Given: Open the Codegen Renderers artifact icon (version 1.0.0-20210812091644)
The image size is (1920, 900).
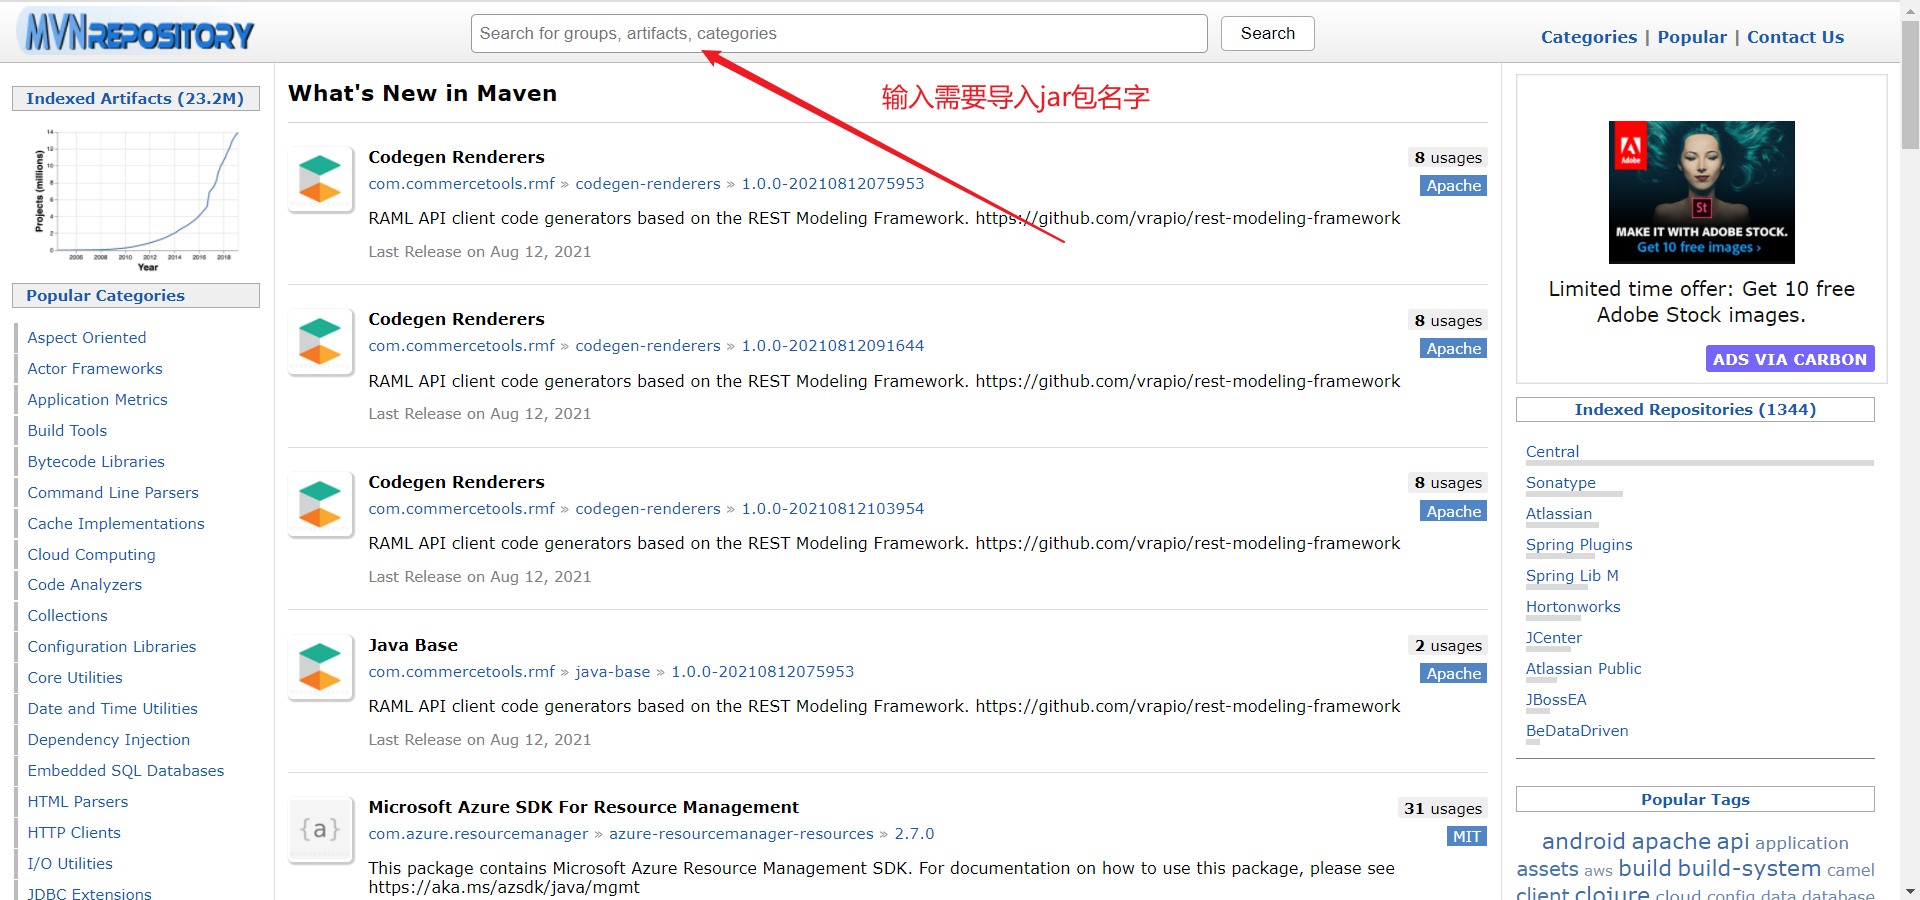Looking at the screenshot, I should click(320, 341).
